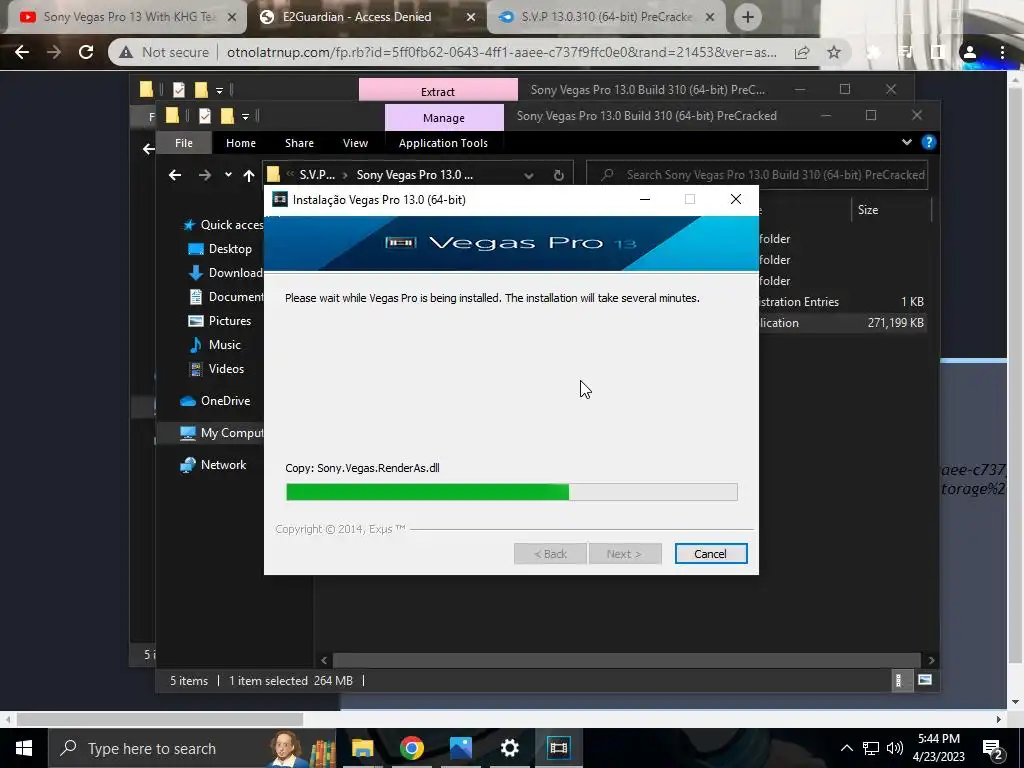Image resolution: width=1024 pixels, height=768 pixels.
Task: Go back in Chrome
Action: tap(22, 52)
